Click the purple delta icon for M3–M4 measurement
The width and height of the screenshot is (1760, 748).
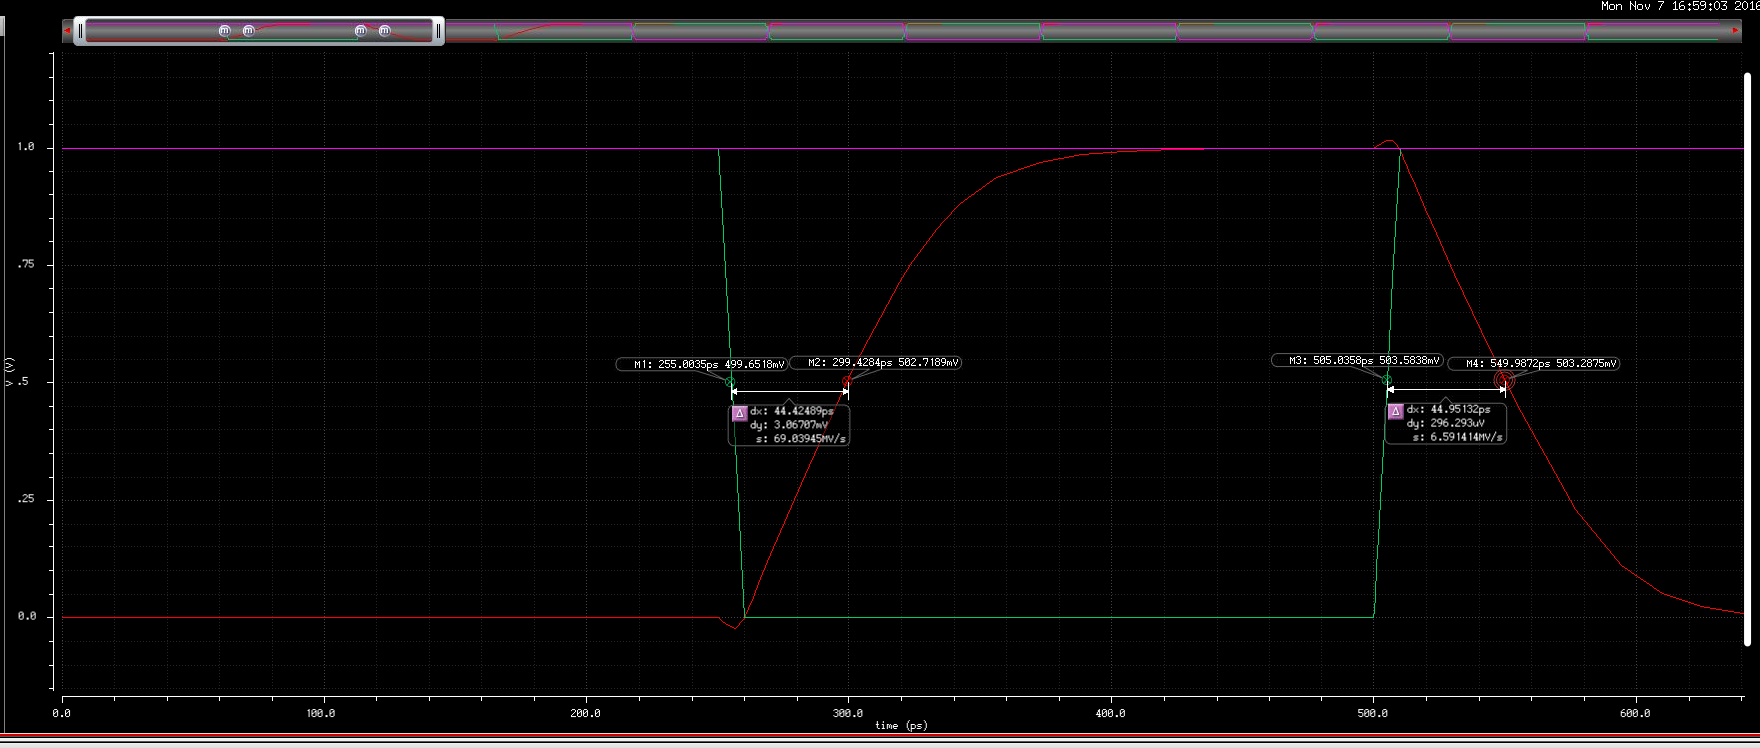[1396, 412]
